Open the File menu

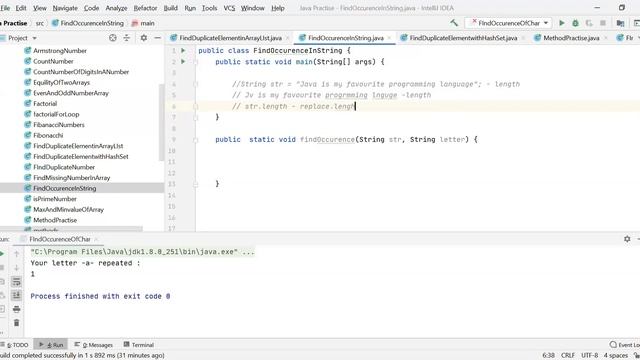pyautogui.click(x=5, y=8)
